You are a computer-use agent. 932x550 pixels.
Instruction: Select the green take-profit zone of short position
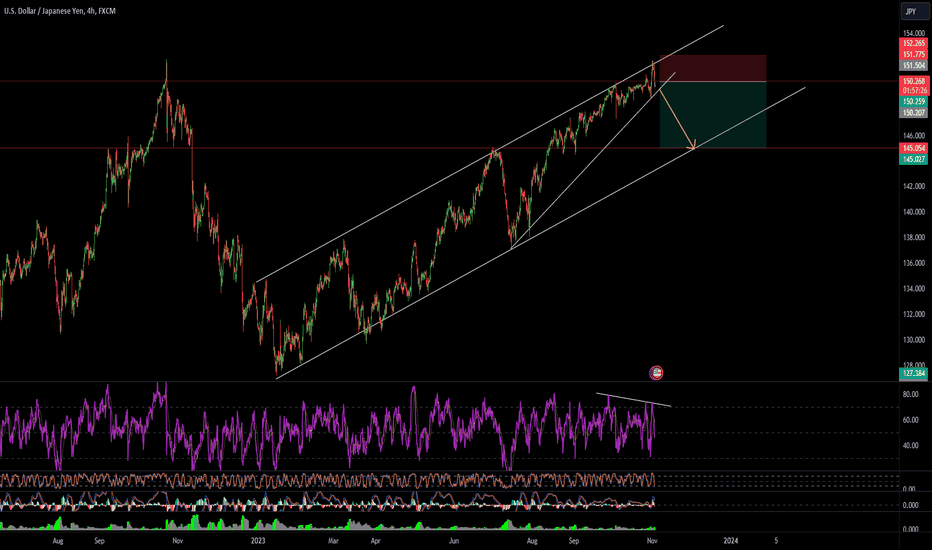pos(713,115)
